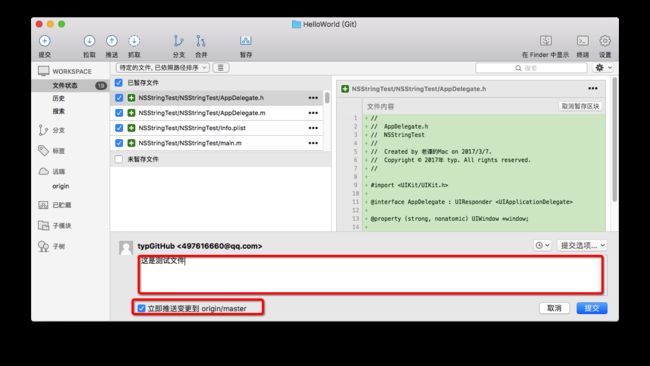Click the 分支 (branch) toolbar icon
Viewport: 650px width, 366px height.
point(178,41)
